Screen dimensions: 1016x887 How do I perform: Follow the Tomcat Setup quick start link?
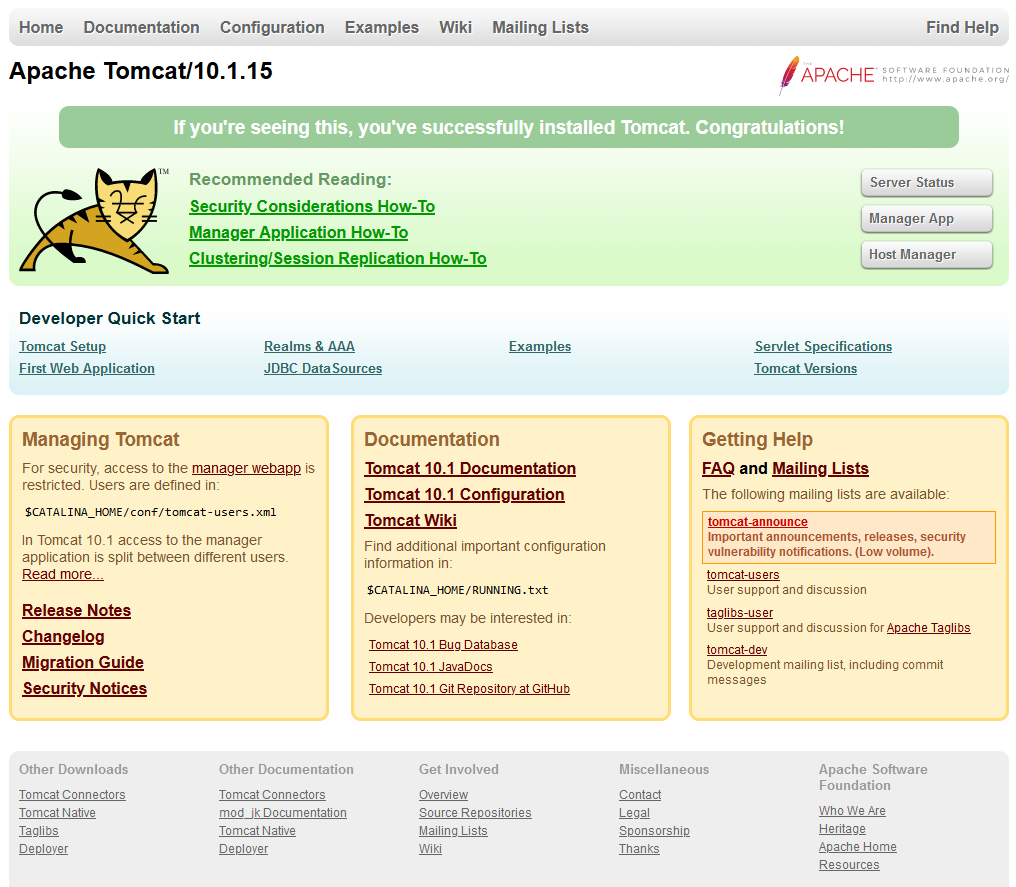(62, 347)
